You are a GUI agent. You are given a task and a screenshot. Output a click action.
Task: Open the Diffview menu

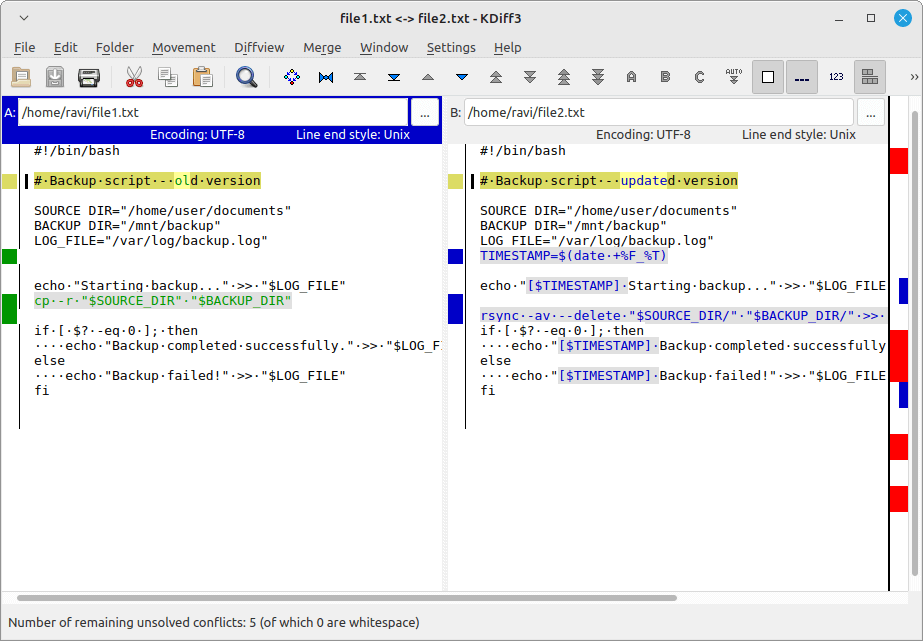pos(259,47)
